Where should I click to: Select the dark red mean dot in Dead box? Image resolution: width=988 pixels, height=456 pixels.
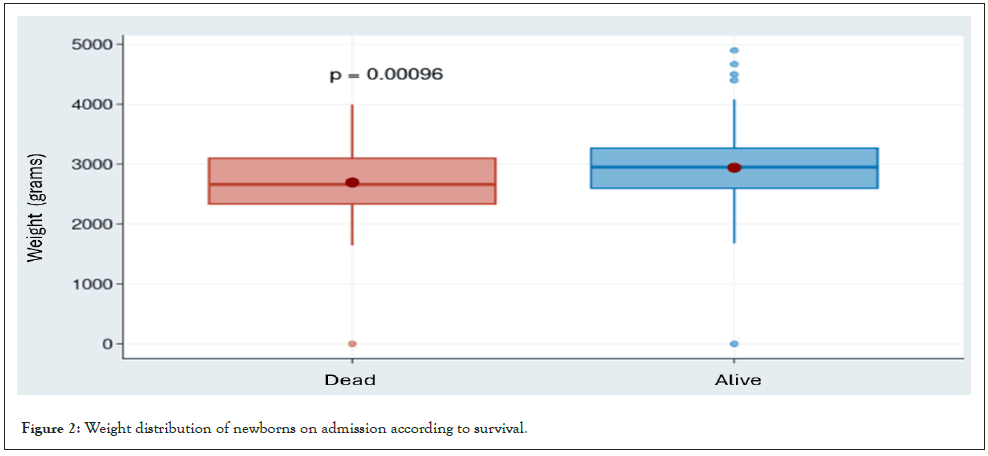pos(352,182)
